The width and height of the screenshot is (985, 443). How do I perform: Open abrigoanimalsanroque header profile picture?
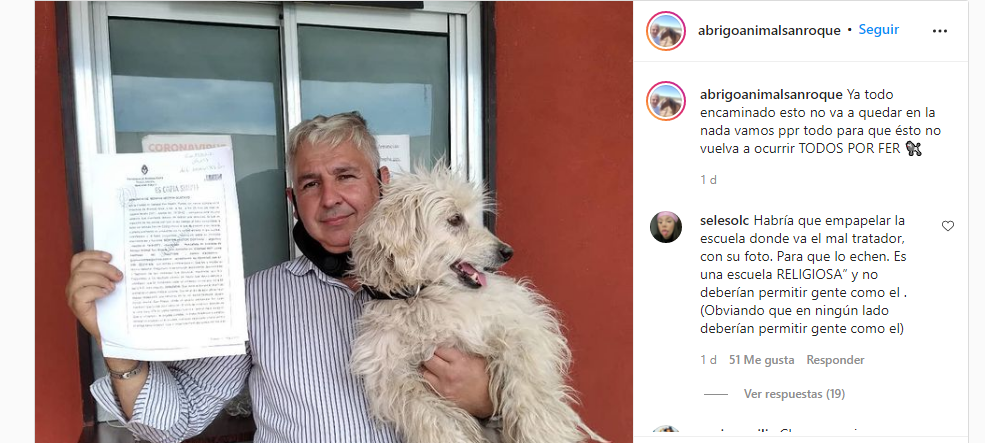click(x=665, y=31)
